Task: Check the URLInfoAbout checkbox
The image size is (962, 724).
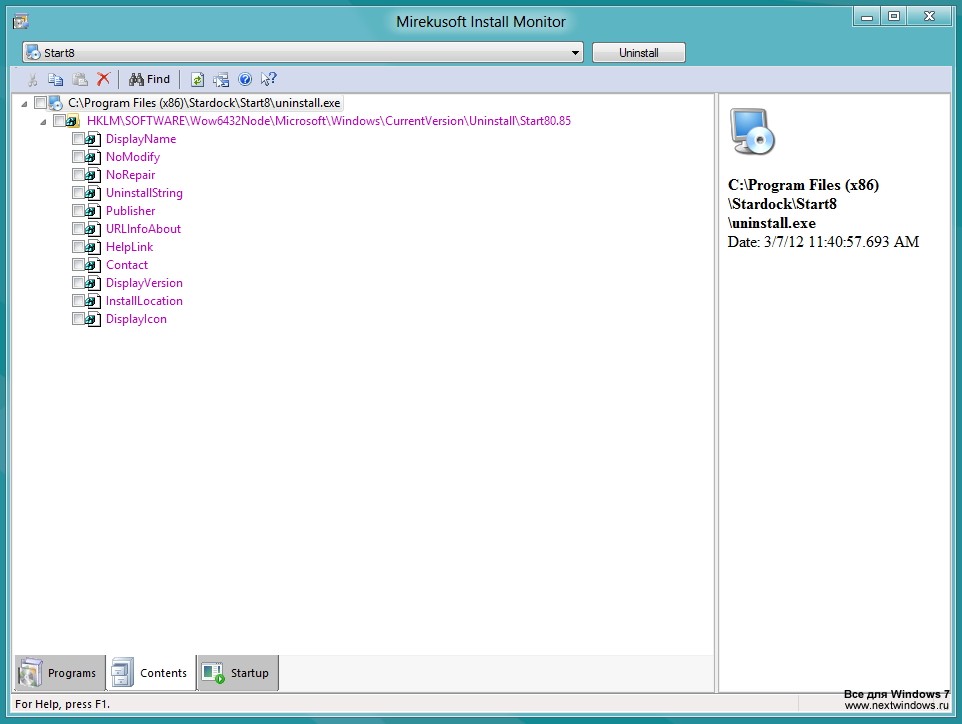Action: 78,228
